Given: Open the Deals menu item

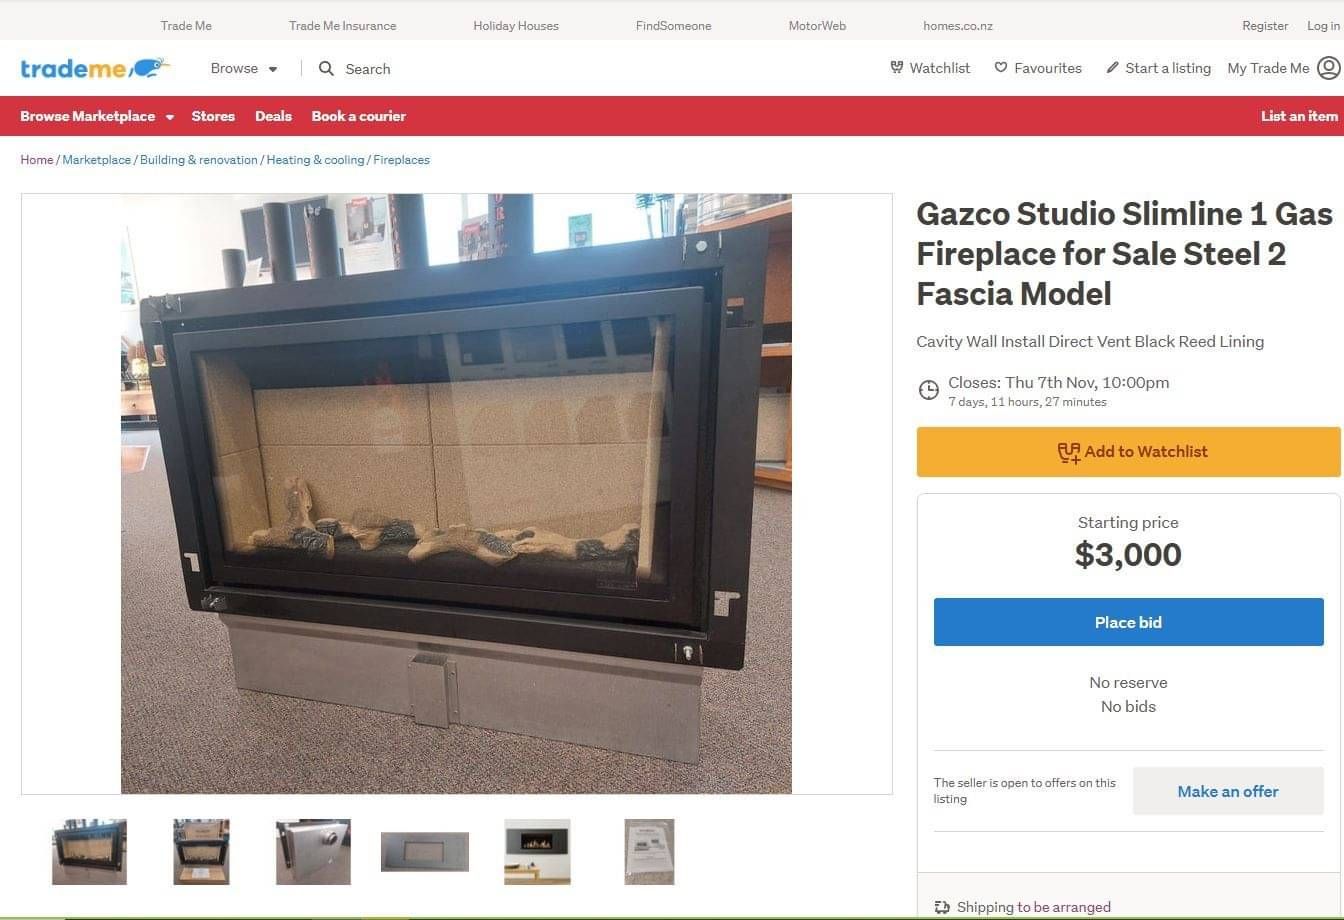Looking at the screenshot, I should 273,116.
